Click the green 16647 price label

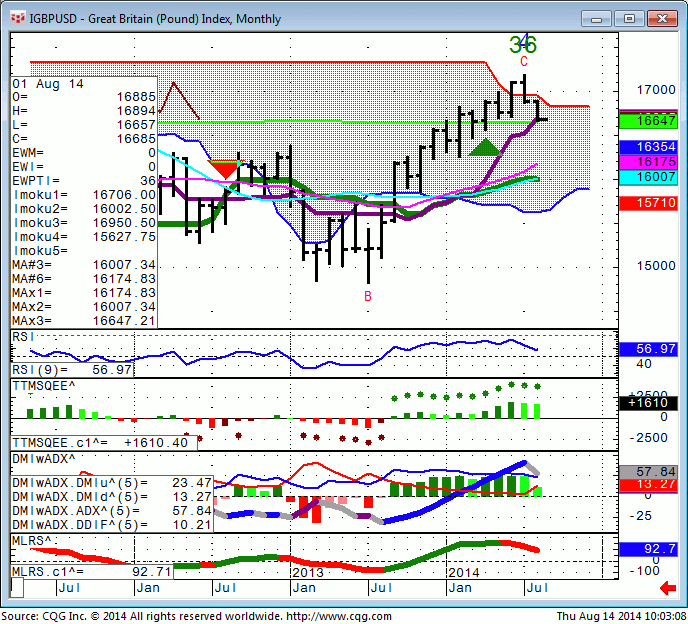[648, 121]
